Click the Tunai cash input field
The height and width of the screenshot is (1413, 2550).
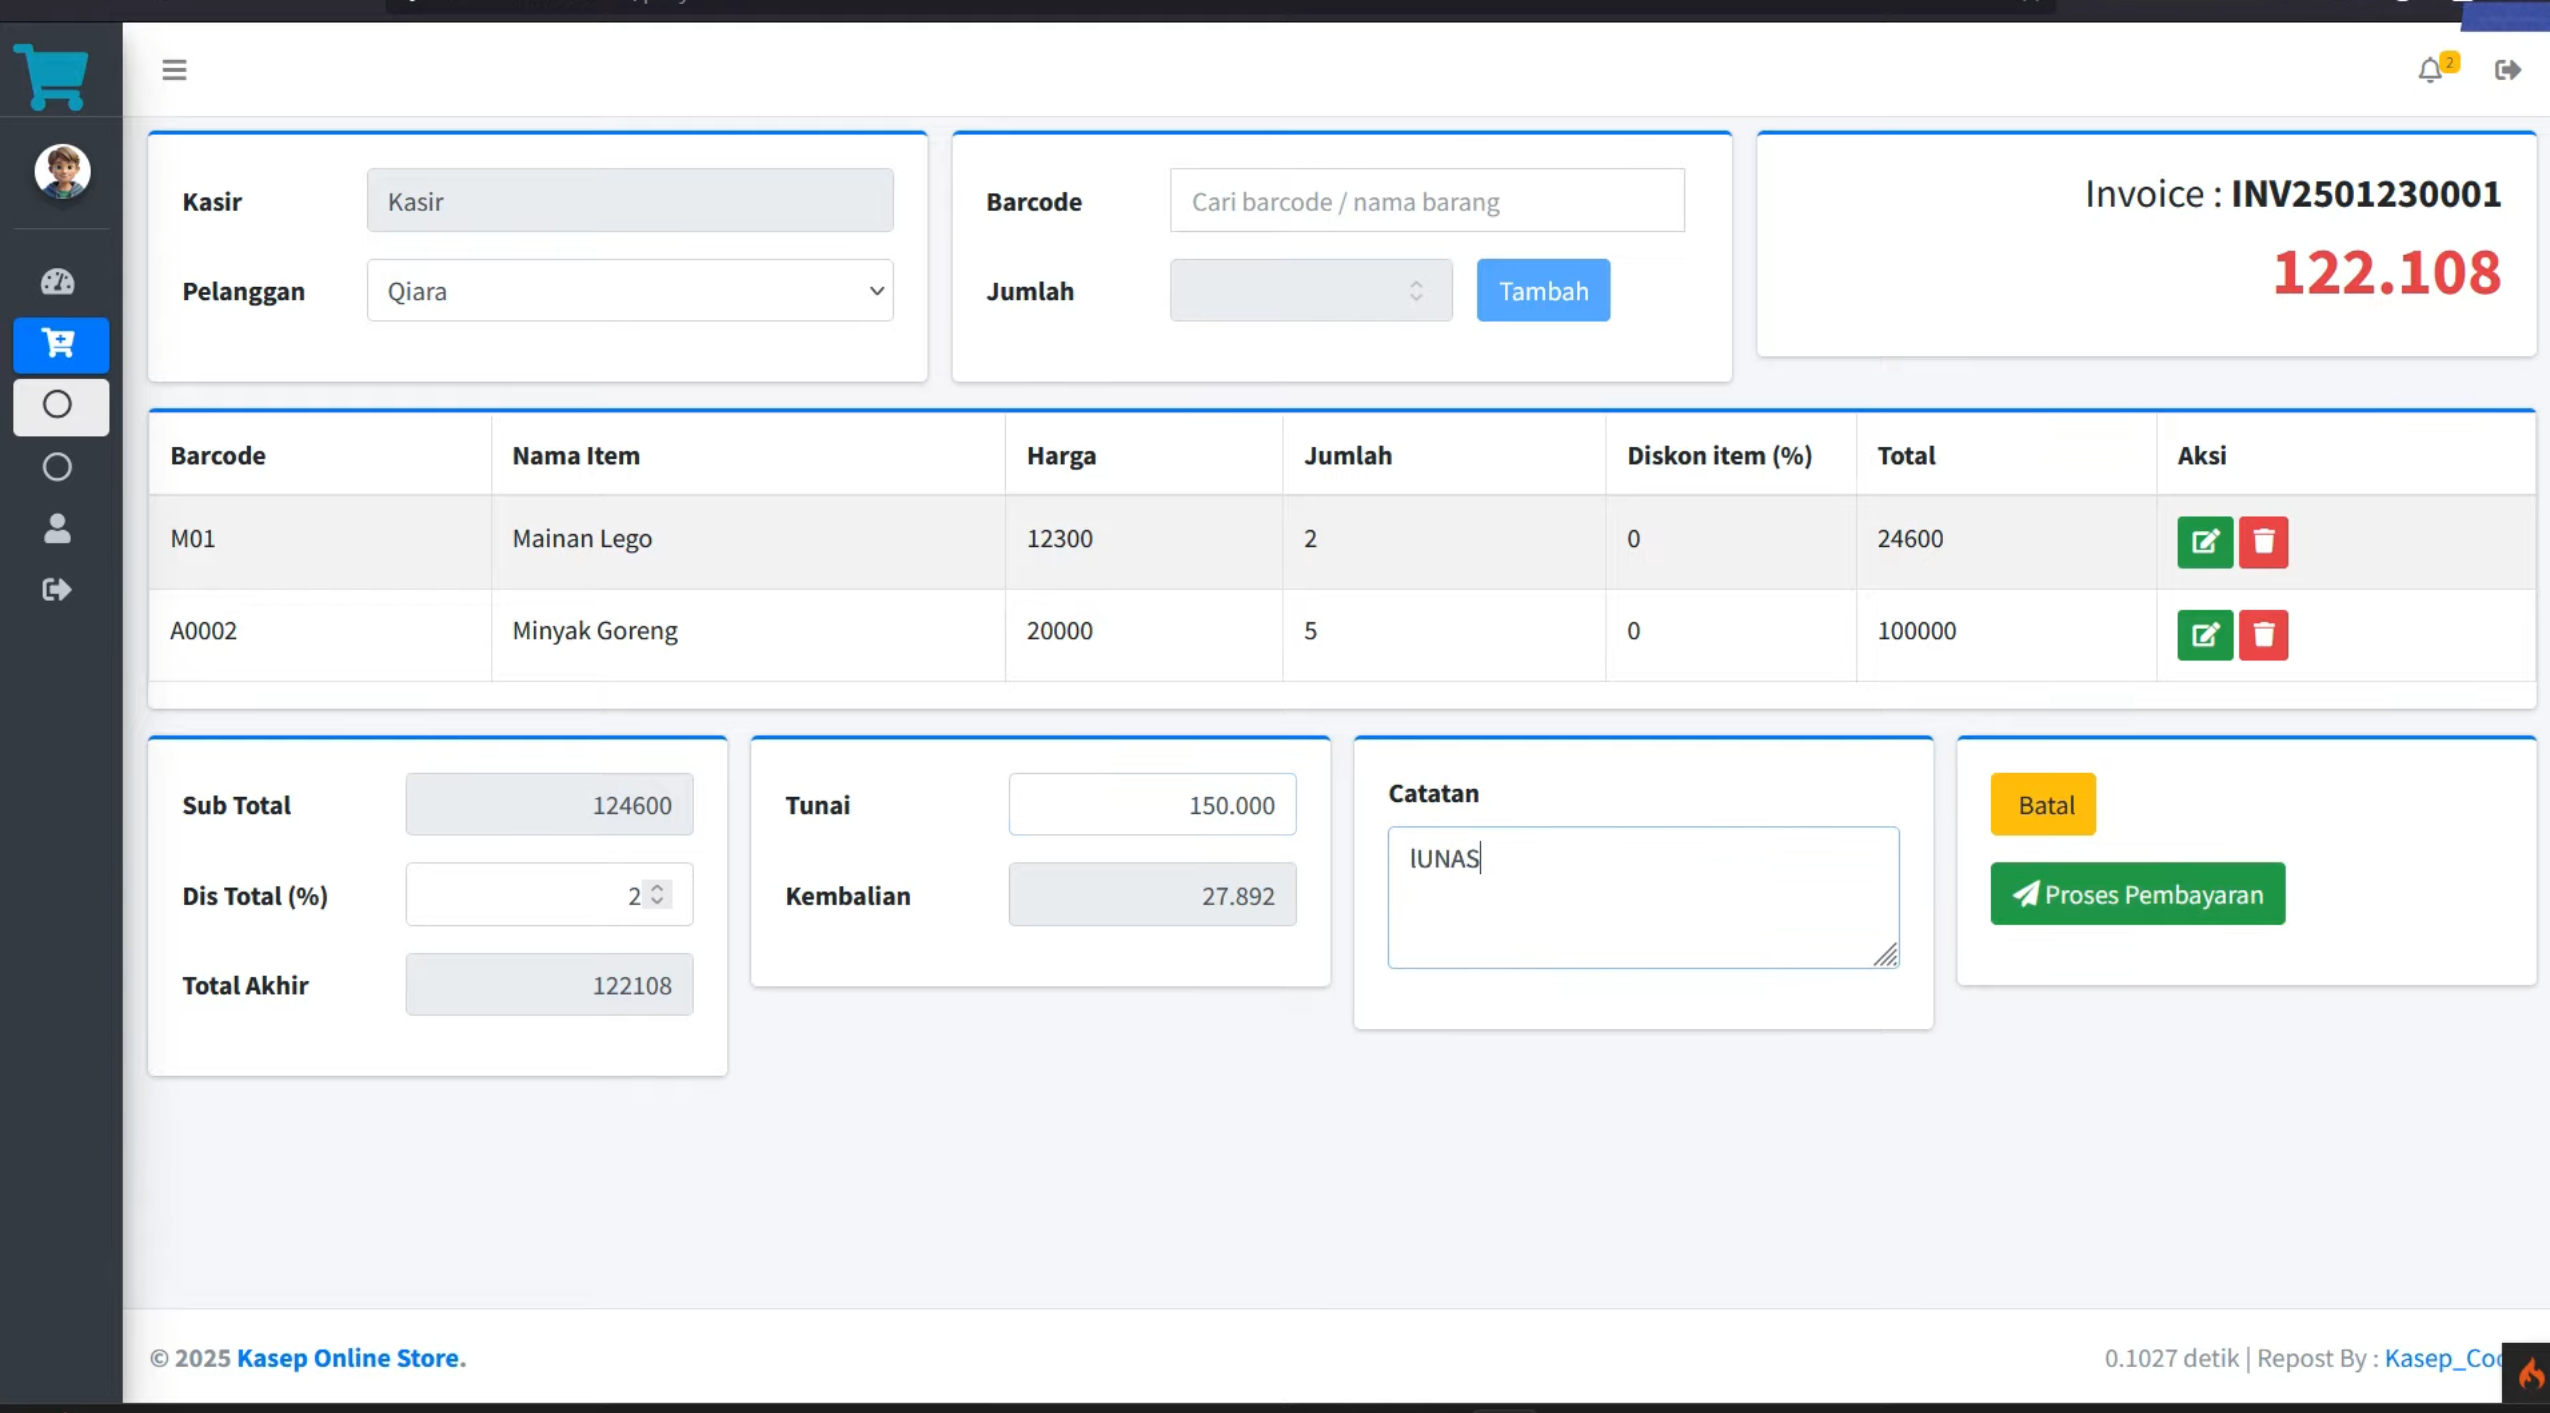[x=1152, y=805]
